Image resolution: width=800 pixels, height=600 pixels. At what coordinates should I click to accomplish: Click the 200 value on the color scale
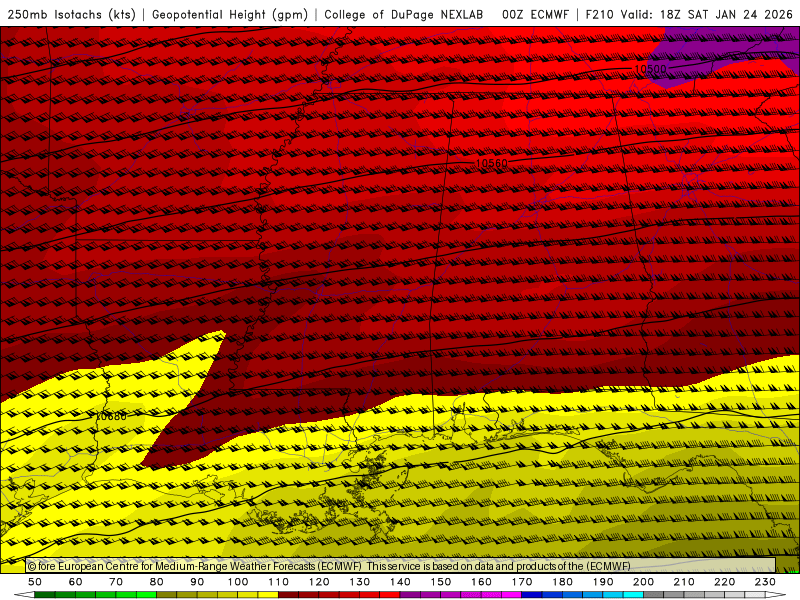643,582
